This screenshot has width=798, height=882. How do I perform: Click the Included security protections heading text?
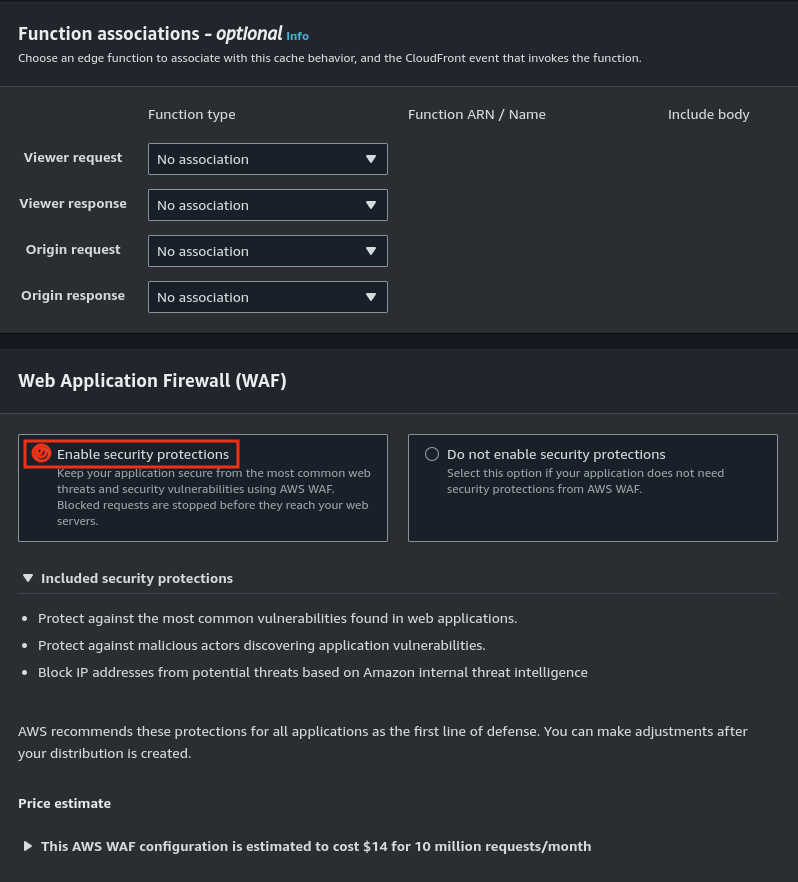pos(137,578)
